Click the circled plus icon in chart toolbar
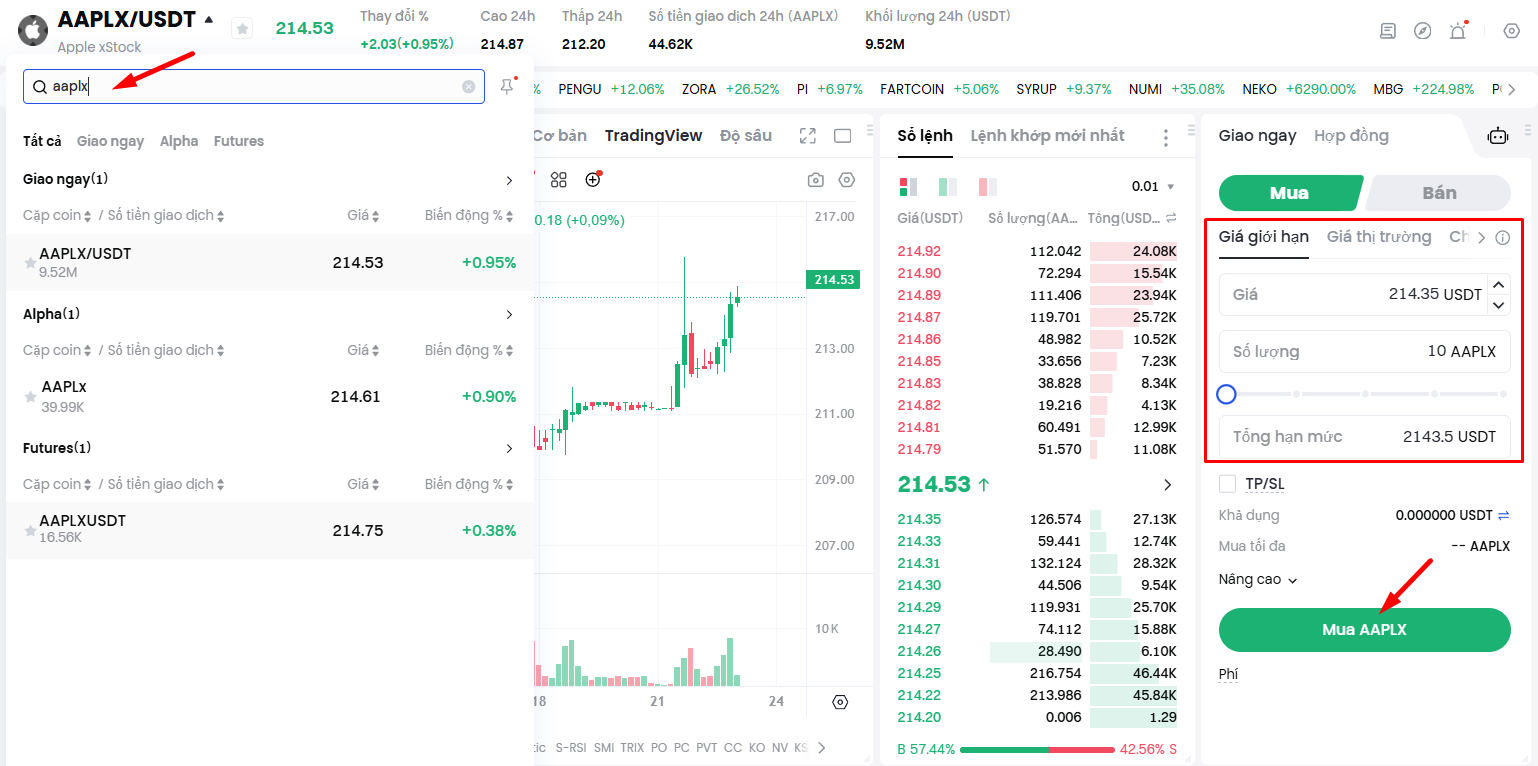The width and height of the screenshot is (1538, 766). click(x=593, y=180)
